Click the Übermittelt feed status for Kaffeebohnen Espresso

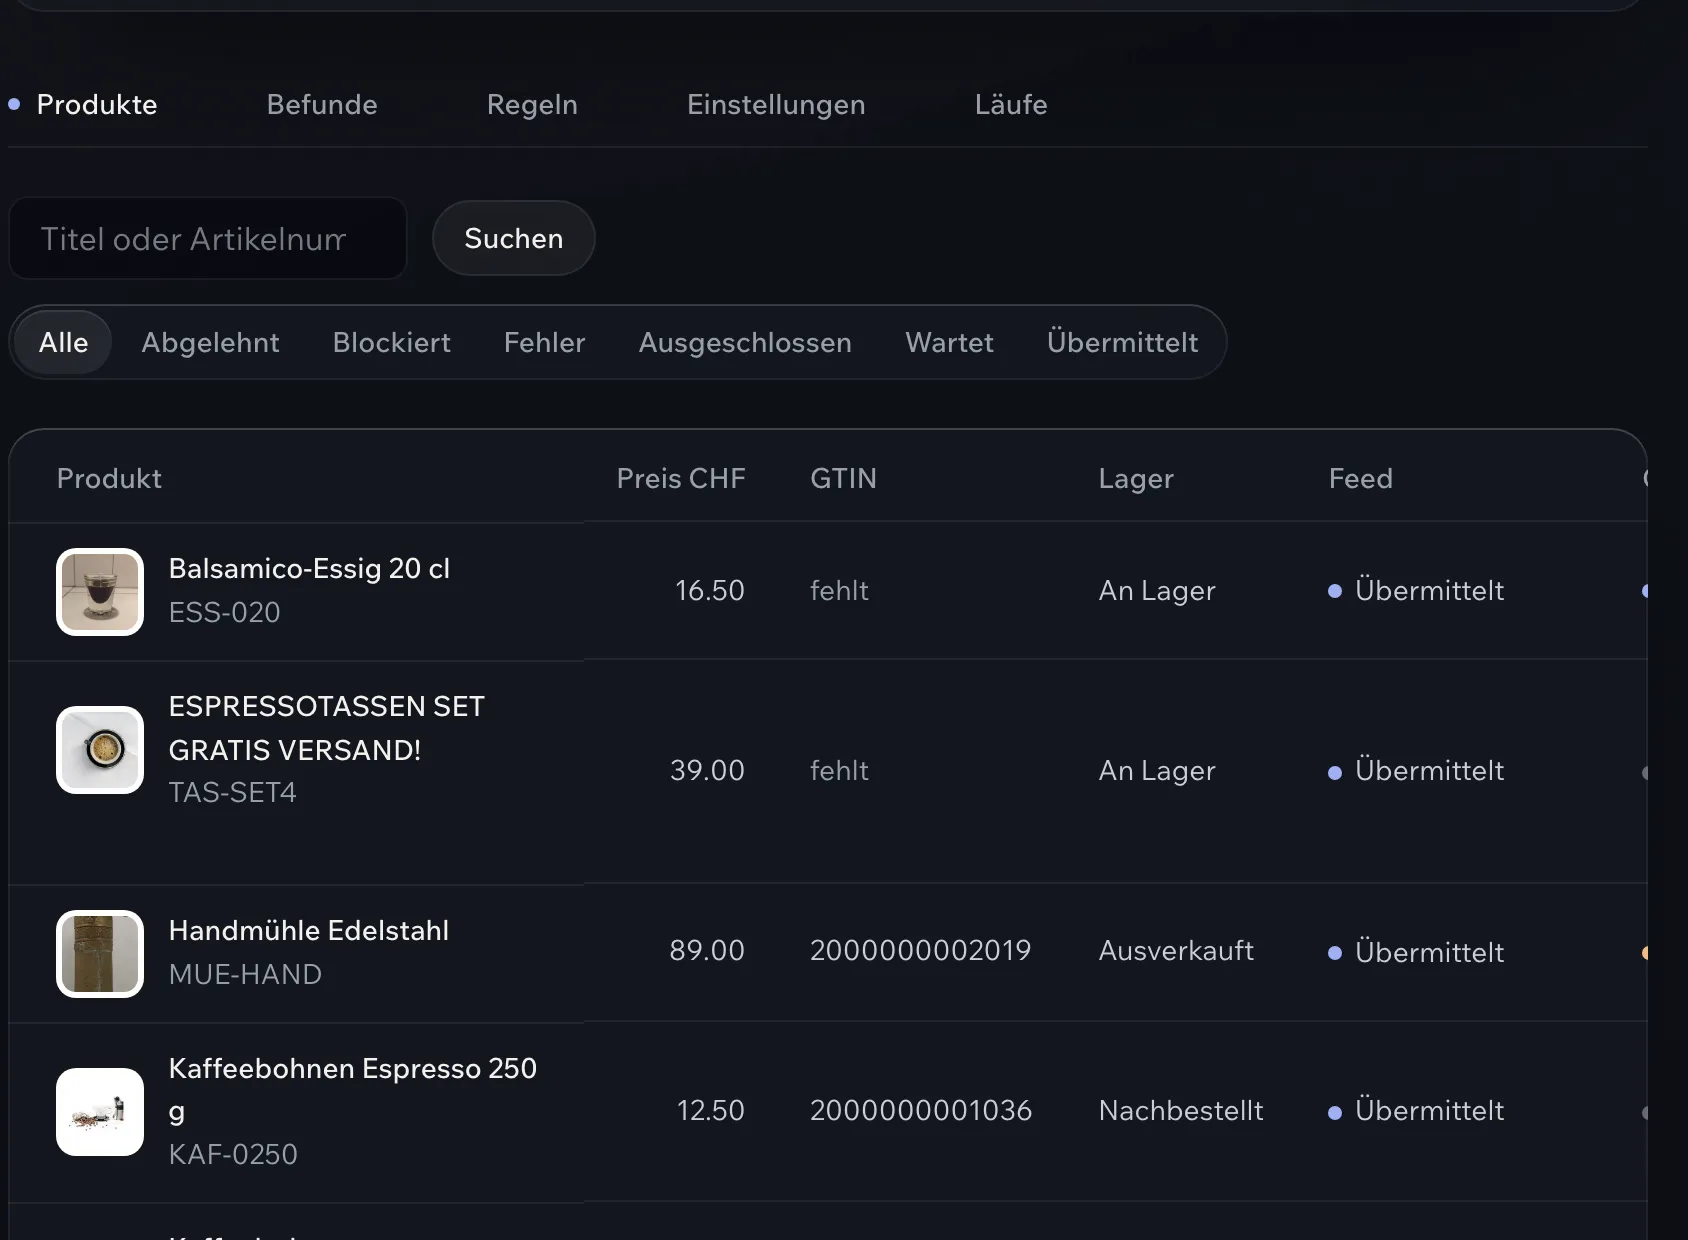[1416, 1111]
